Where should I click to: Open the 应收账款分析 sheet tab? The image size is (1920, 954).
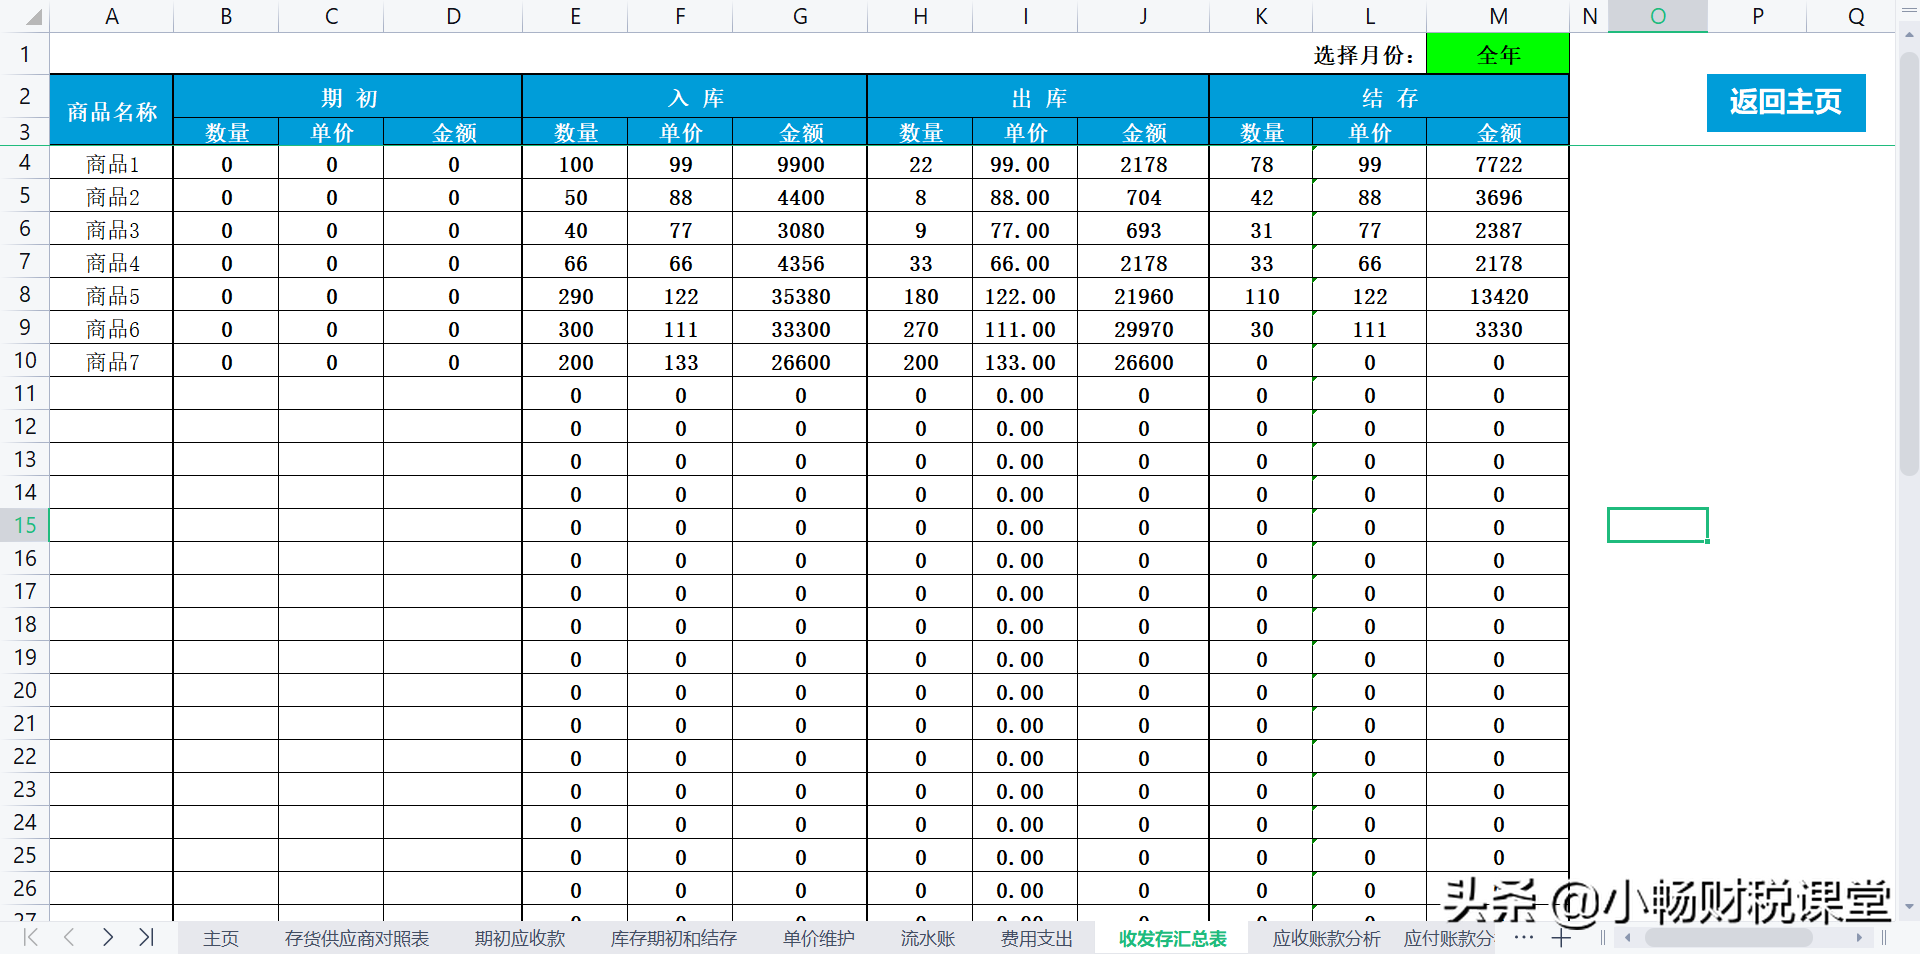point(1326,938)
